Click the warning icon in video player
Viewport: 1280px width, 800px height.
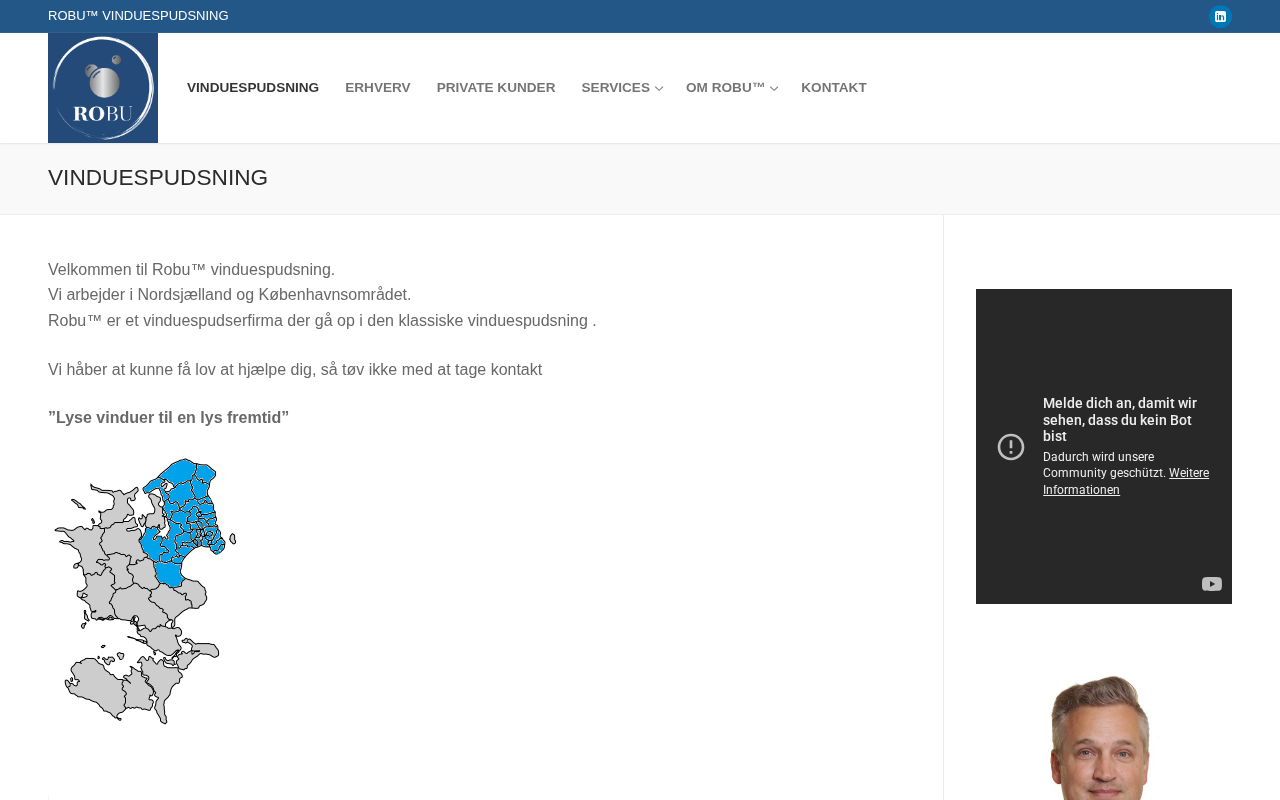(x=1011, y=447)
